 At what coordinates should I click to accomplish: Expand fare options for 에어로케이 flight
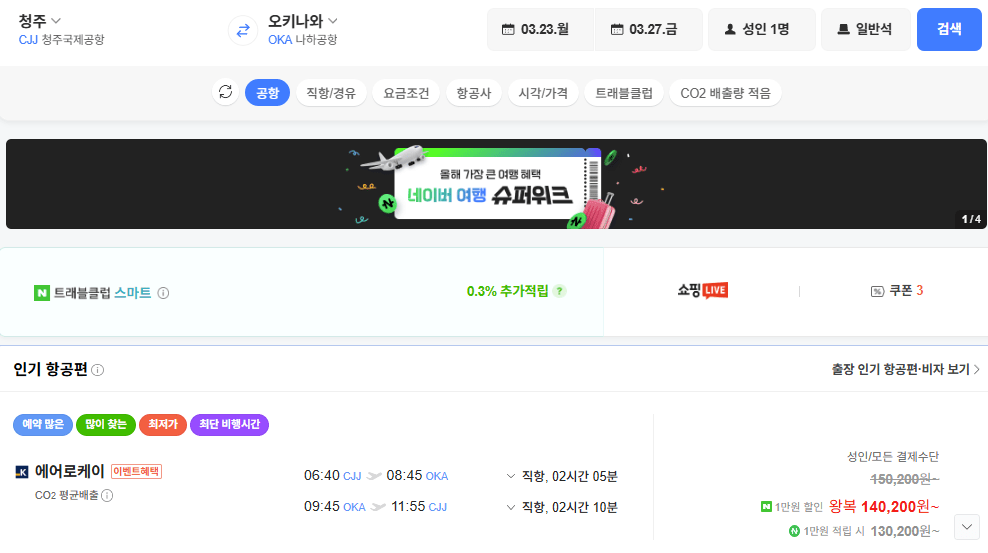tap(967, 527)
